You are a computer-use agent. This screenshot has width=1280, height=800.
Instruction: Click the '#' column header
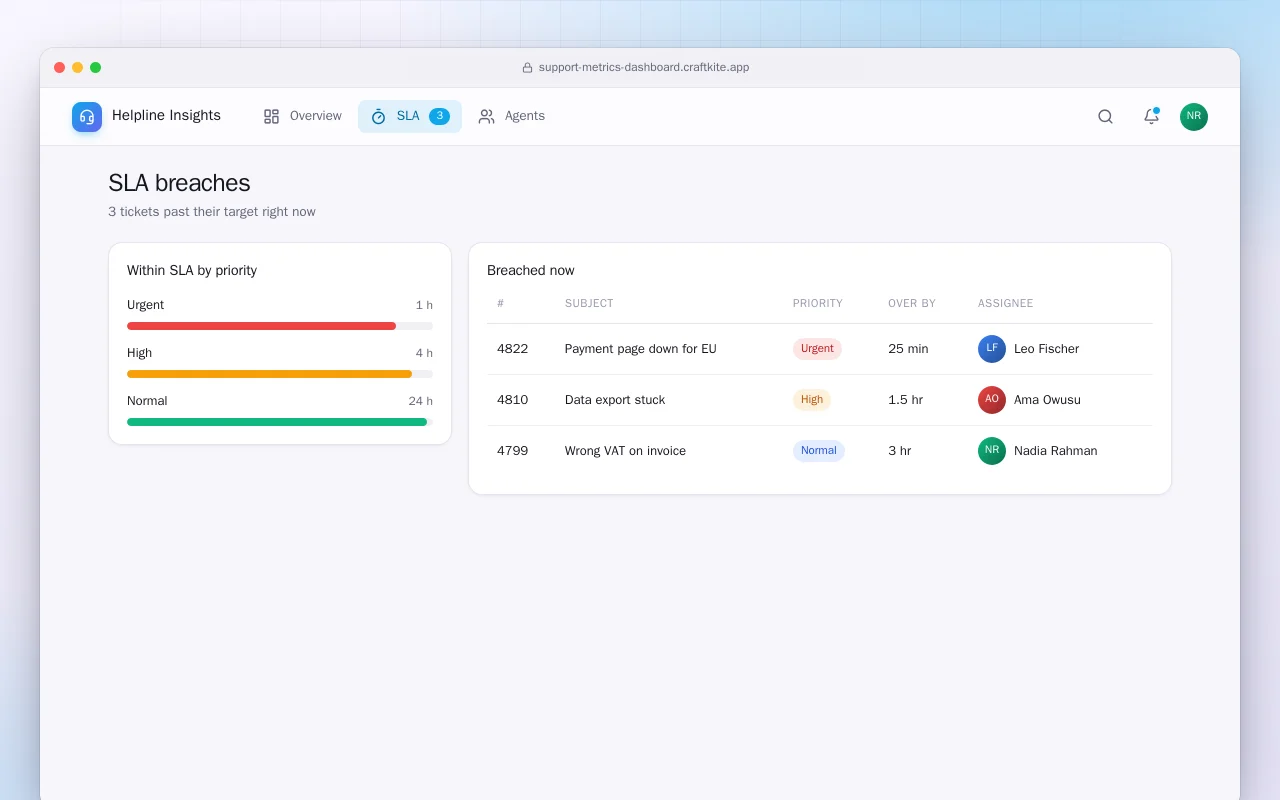pos(501,303)
